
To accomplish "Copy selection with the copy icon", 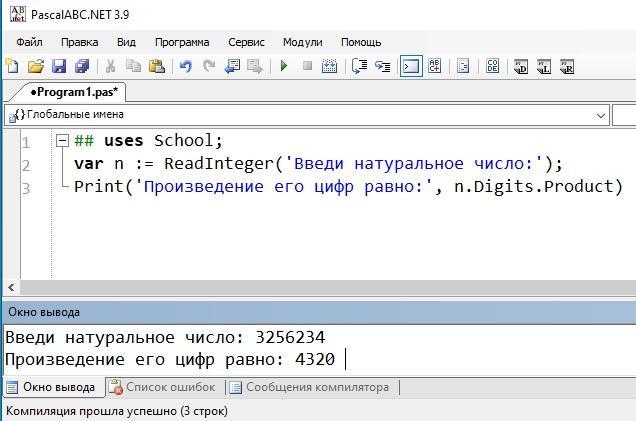I will coord(133,66).
